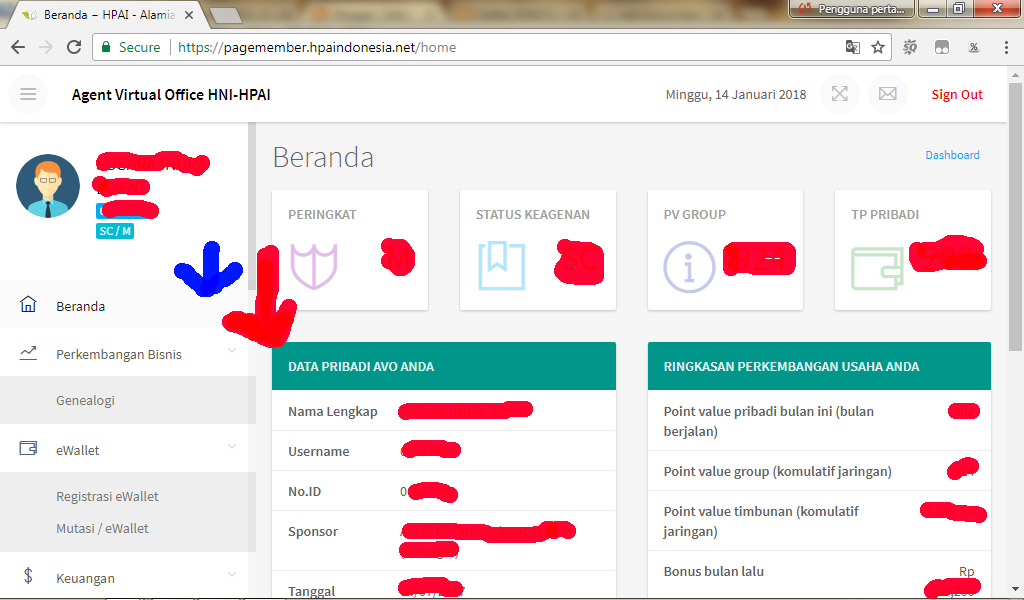
Task: Click the Pengguna perta... profile button
Action: [852, 9]
